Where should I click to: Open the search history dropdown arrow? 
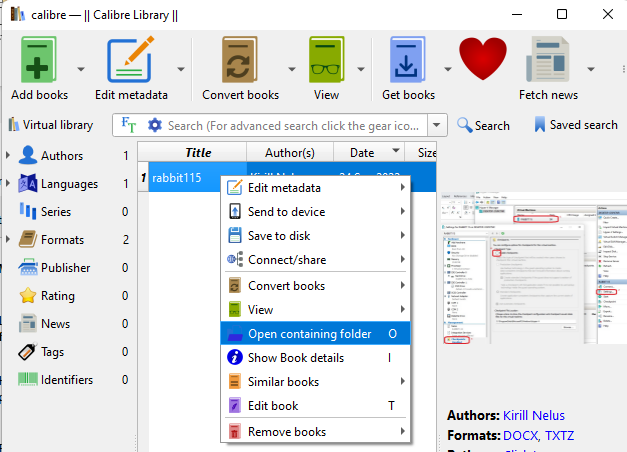(x=437, y=125)
